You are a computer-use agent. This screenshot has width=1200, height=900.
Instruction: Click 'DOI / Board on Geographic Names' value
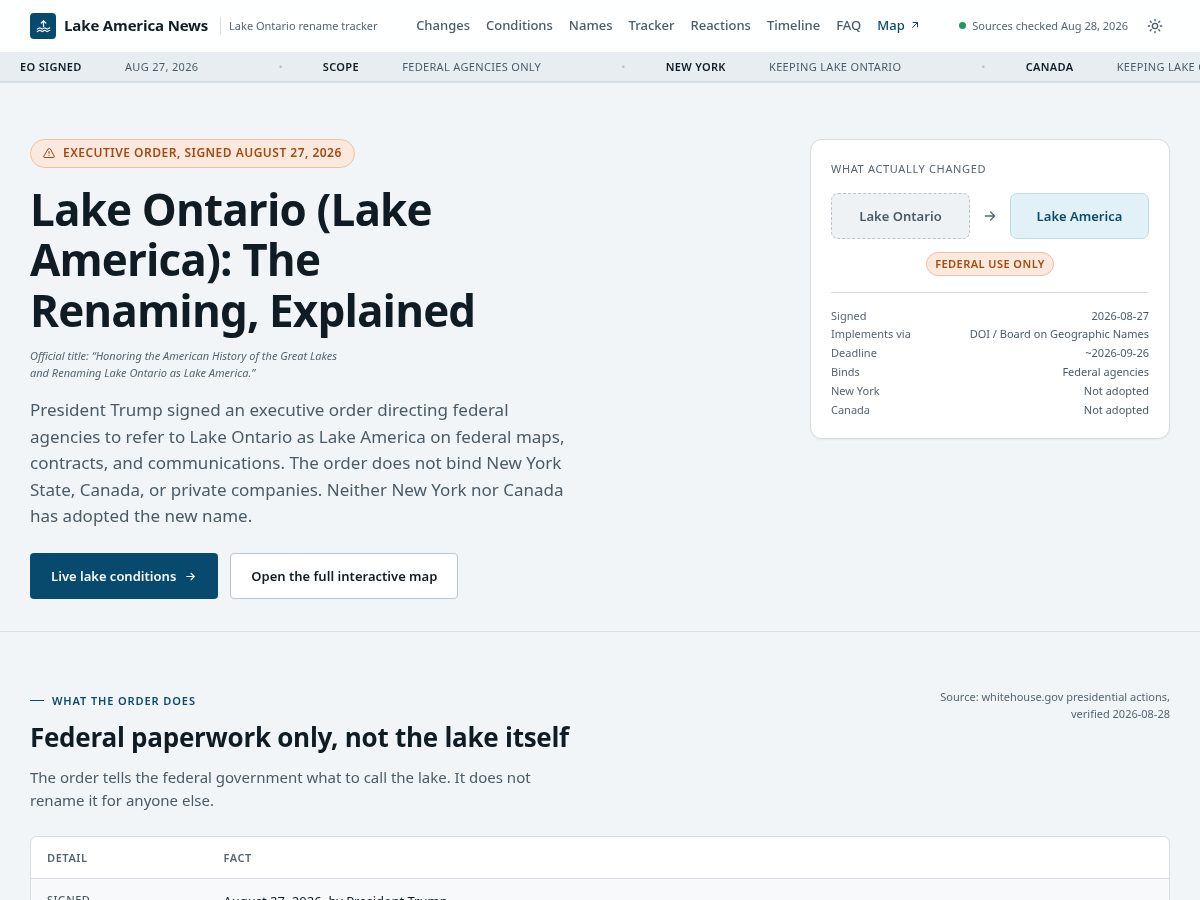[1059, 334]
